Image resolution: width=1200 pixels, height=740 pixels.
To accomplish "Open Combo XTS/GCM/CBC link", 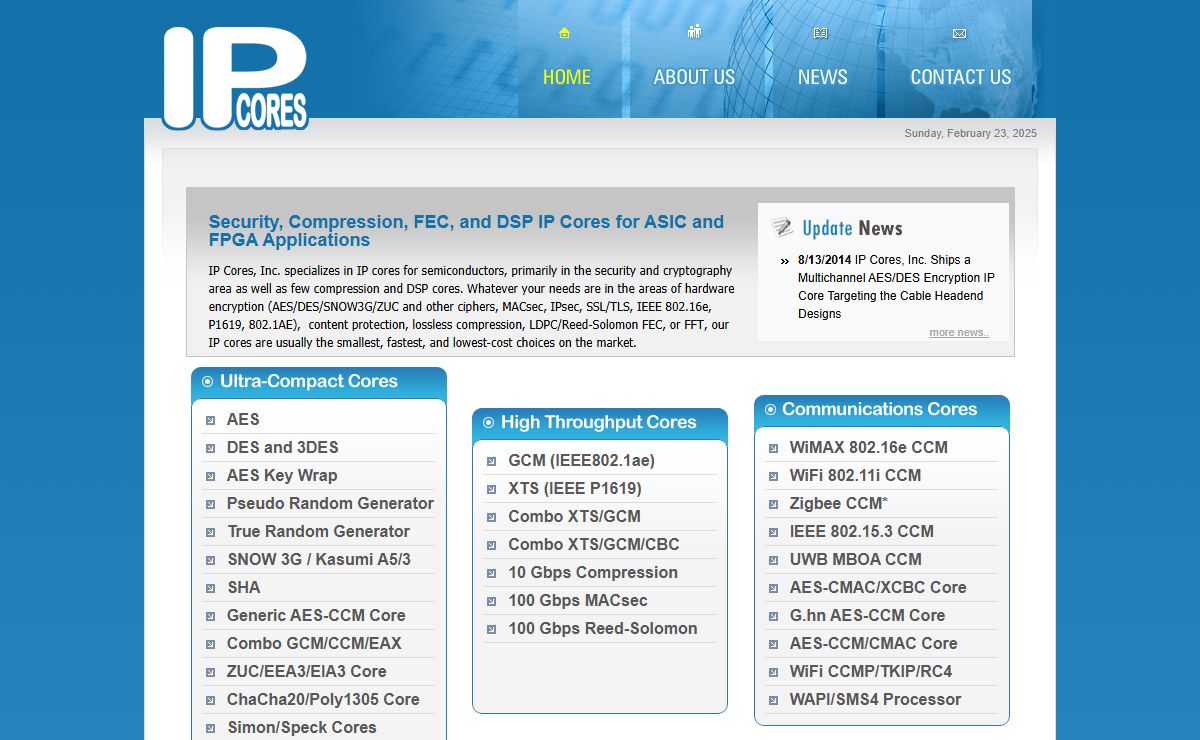I will pos(594,544).
